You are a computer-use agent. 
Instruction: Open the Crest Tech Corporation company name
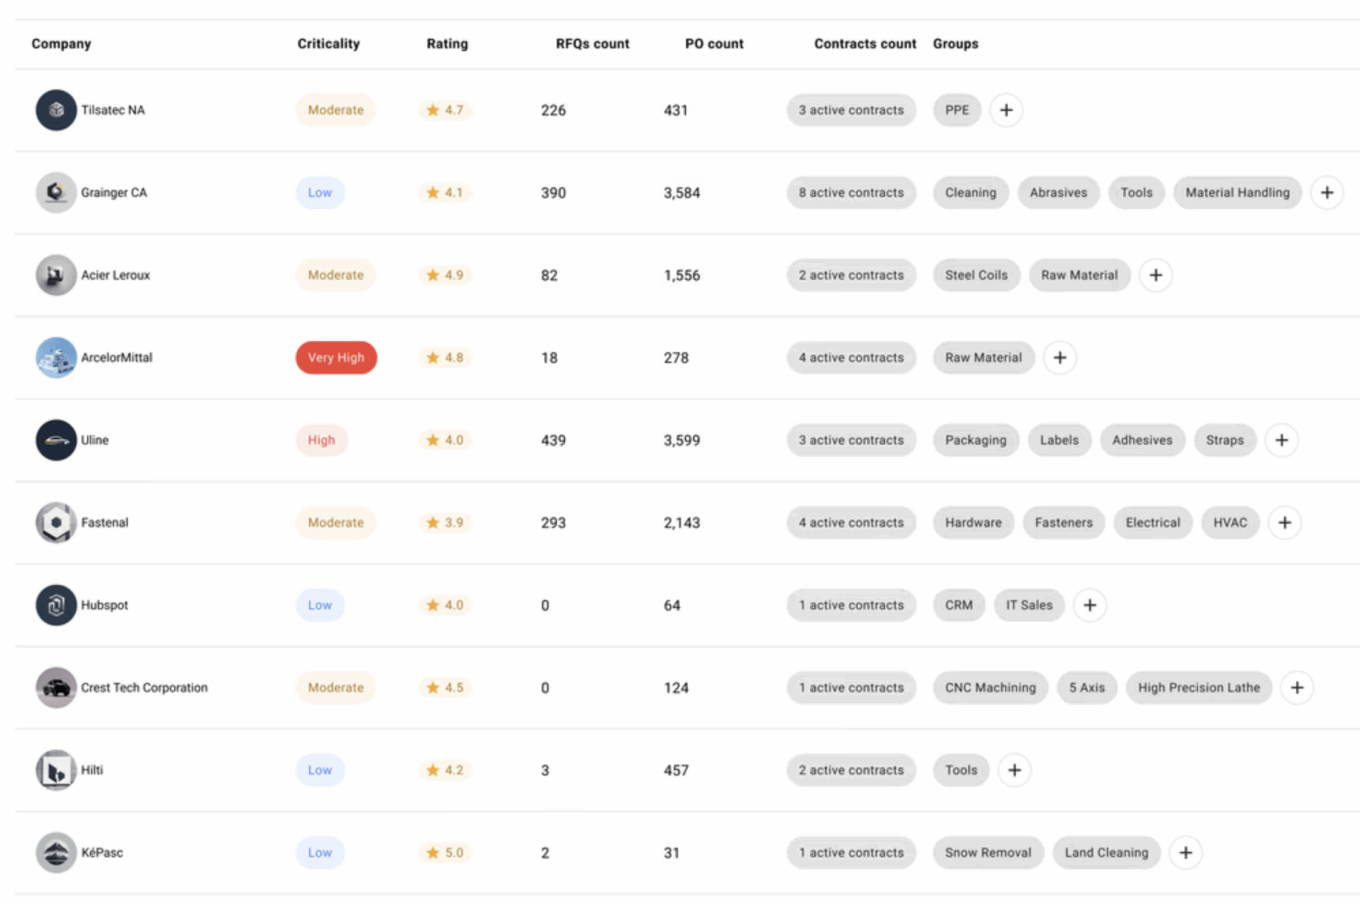pyautogui.click(x=144, y=688)
